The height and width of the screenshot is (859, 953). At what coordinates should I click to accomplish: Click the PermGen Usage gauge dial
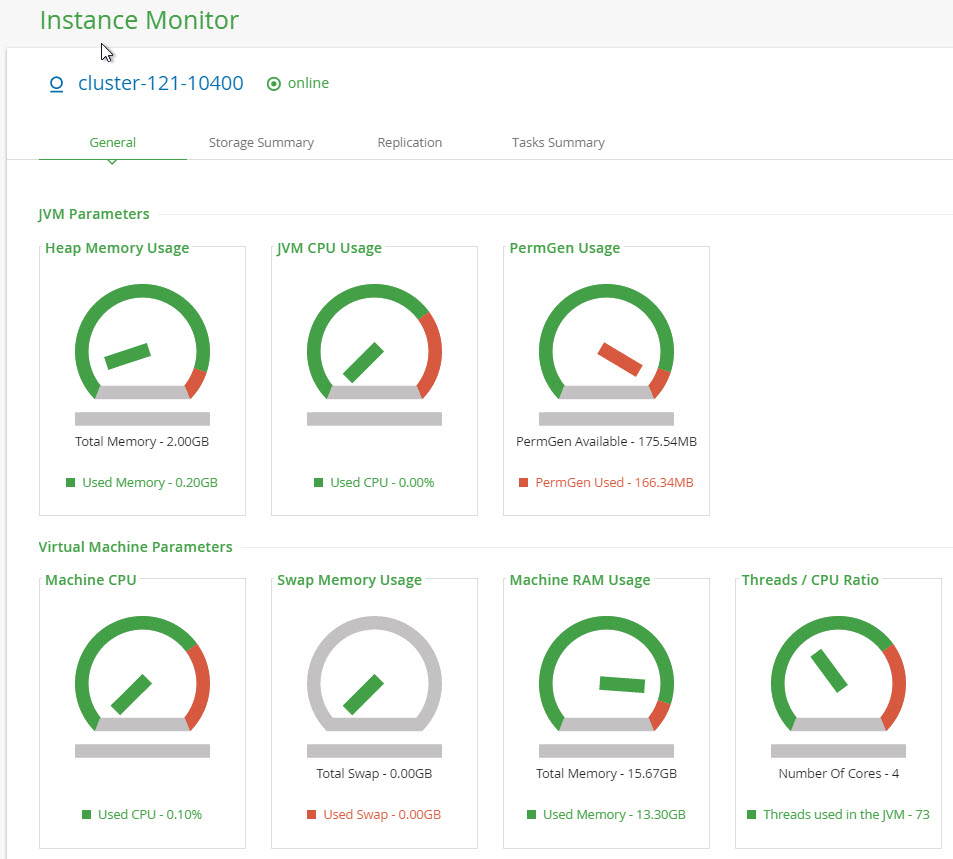pos(606,345)
